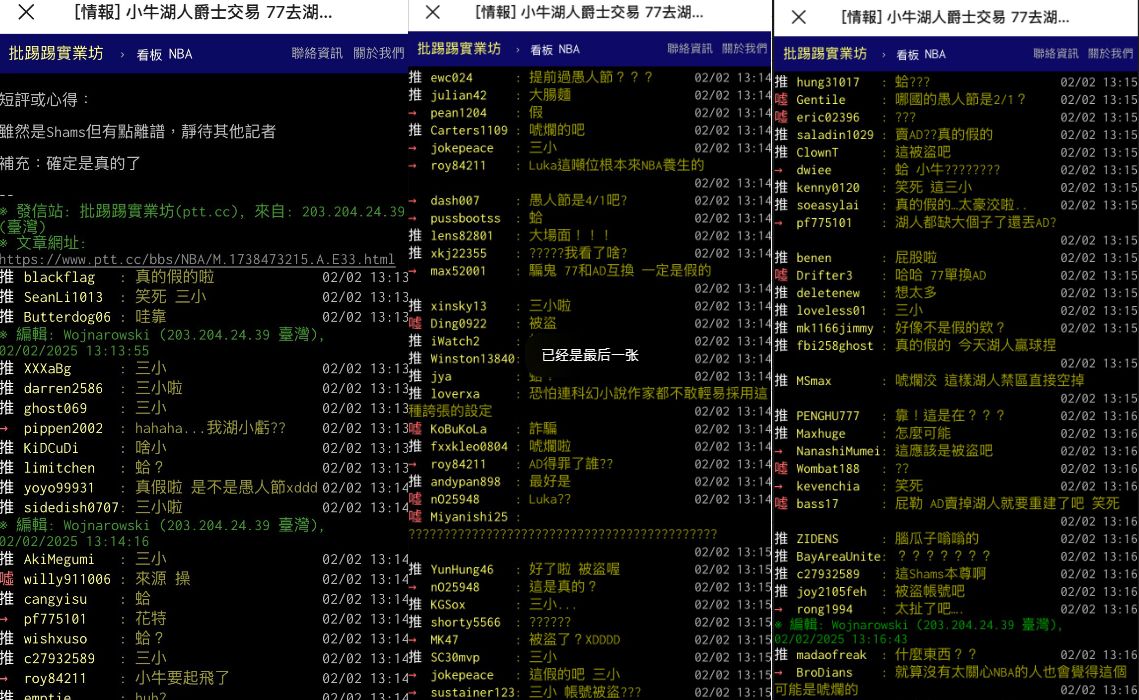Go to 看板 NBA in middle panel
The width and height of the screenshot is (1139, 700).
tap(554, 49)
